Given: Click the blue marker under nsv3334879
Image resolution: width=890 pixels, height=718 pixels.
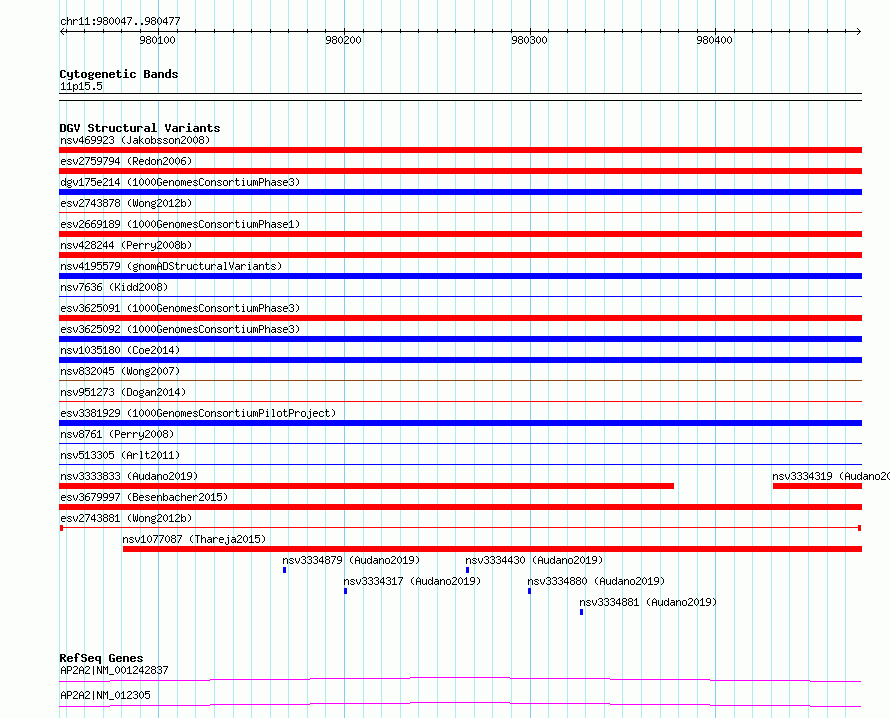Looking at the screenshot, I should [284, 570].
